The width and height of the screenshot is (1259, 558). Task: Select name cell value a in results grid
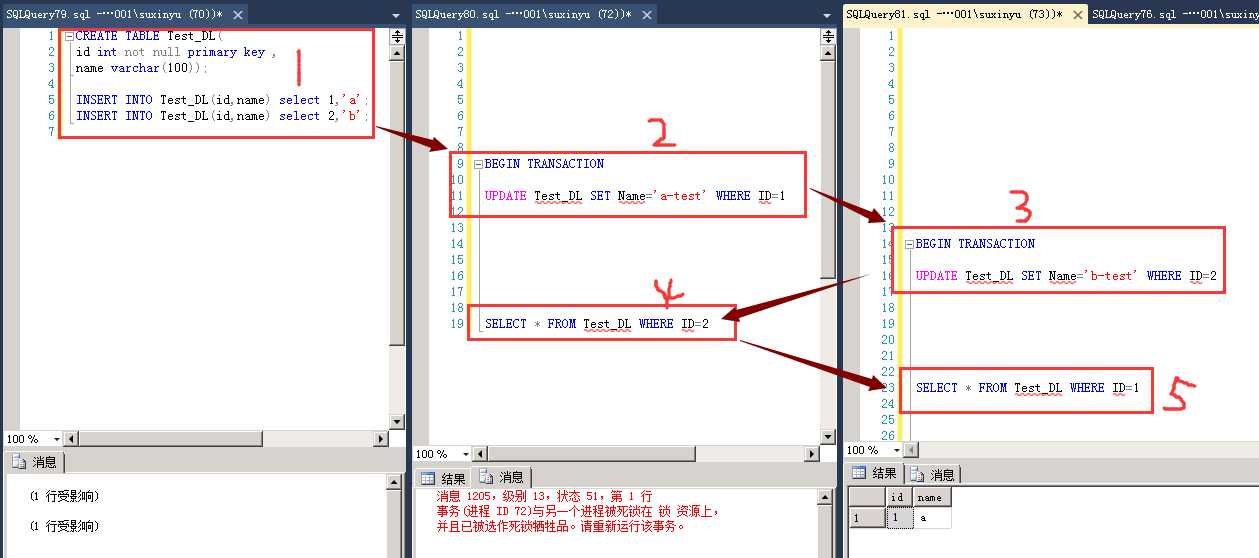click(933, 518)
